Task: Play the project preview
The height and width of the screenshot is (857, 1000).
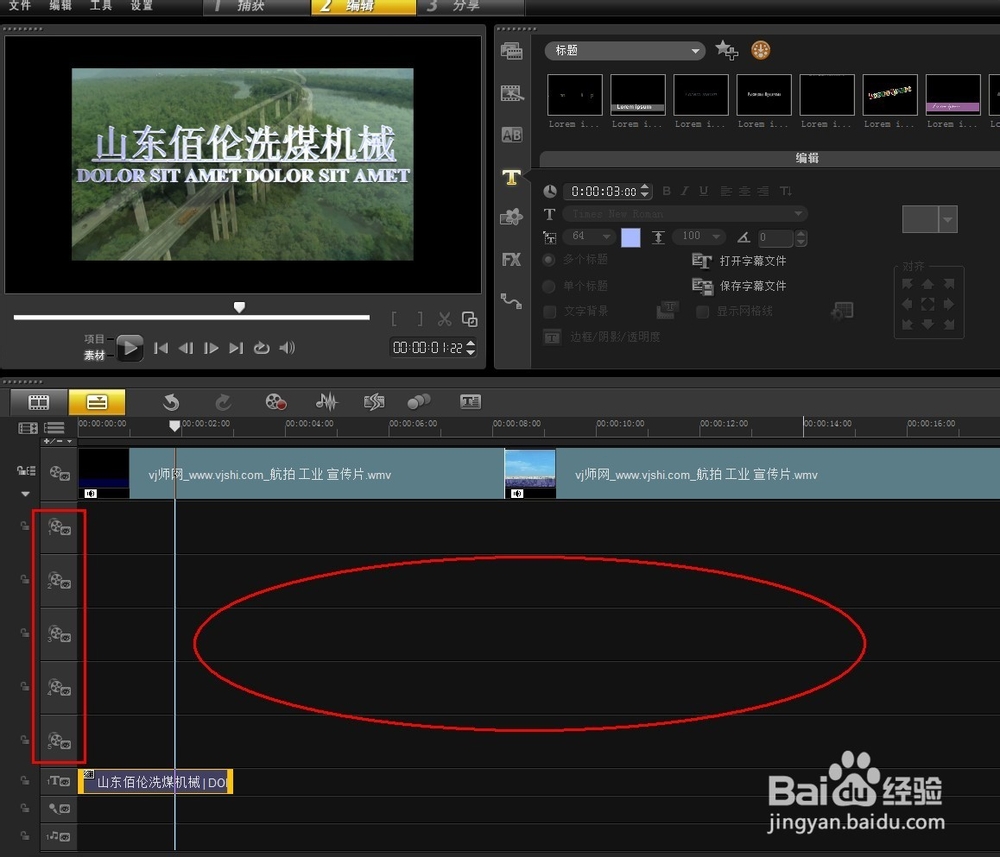Action: pyautogui.click(x=129, y=348)
